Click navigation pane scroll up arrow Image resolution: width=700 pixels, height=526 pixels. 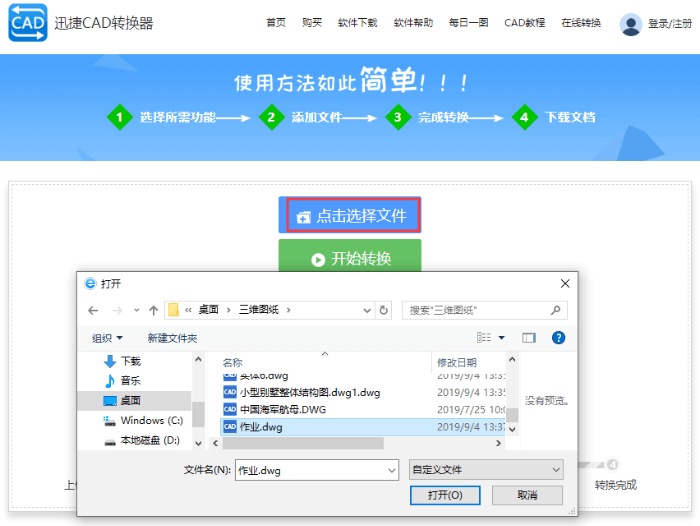click(x=199, y=359)
